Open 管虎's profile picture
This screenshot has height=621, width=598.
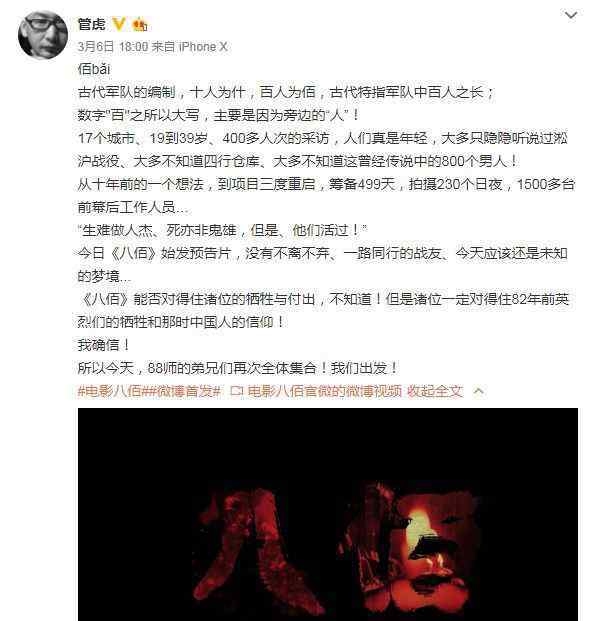43,35
